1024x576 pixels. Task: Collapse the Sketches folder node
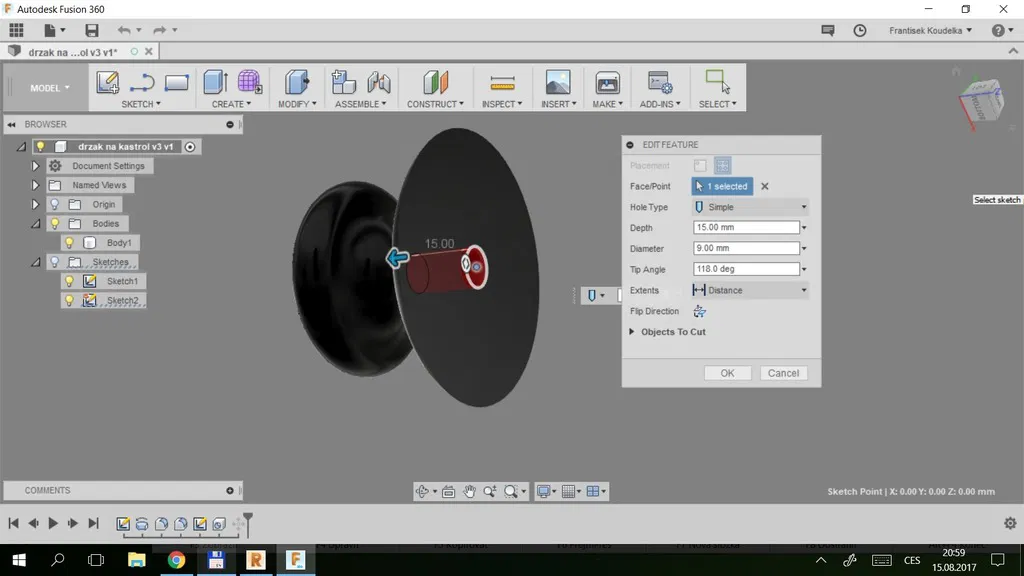pos(35,262)
